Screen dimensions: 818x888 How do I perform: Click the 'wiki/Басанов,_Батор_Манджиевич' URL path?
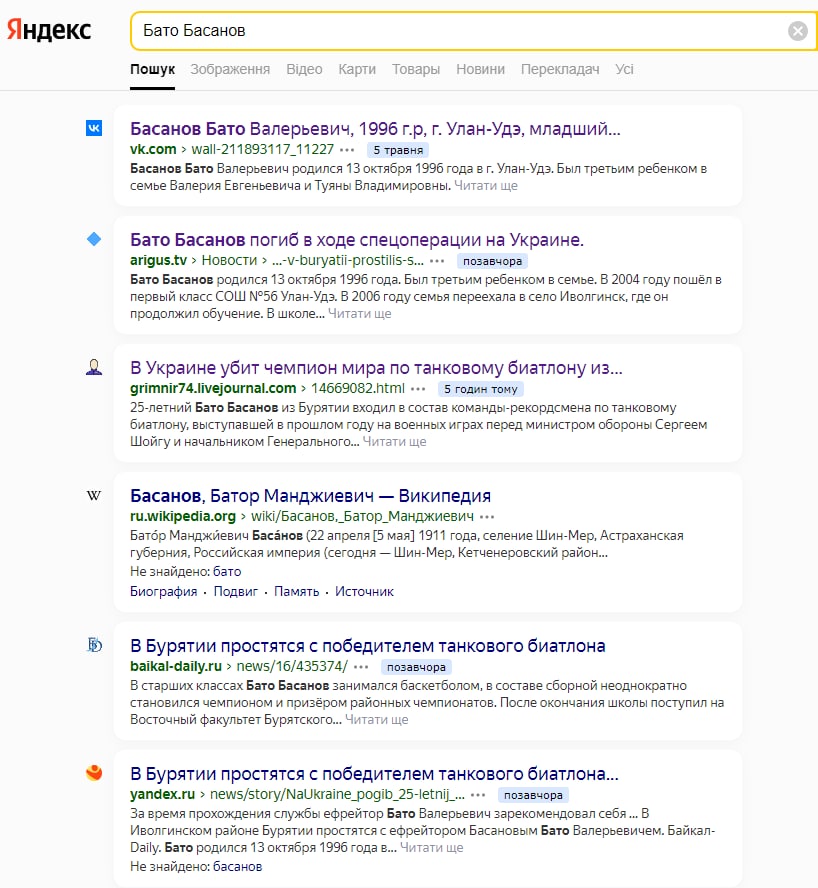(x=363, y=516)
